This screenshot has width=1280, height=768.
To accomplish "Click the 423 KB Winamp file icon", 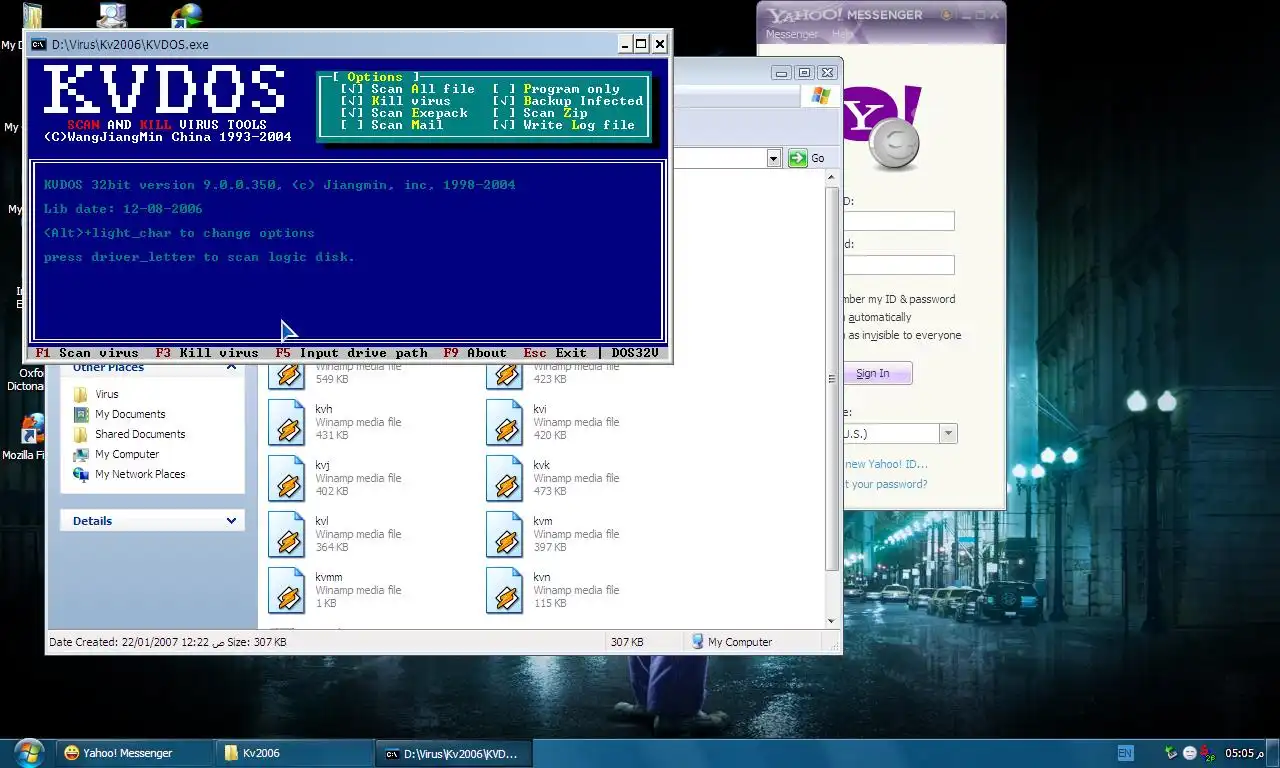I will point(505,375).
